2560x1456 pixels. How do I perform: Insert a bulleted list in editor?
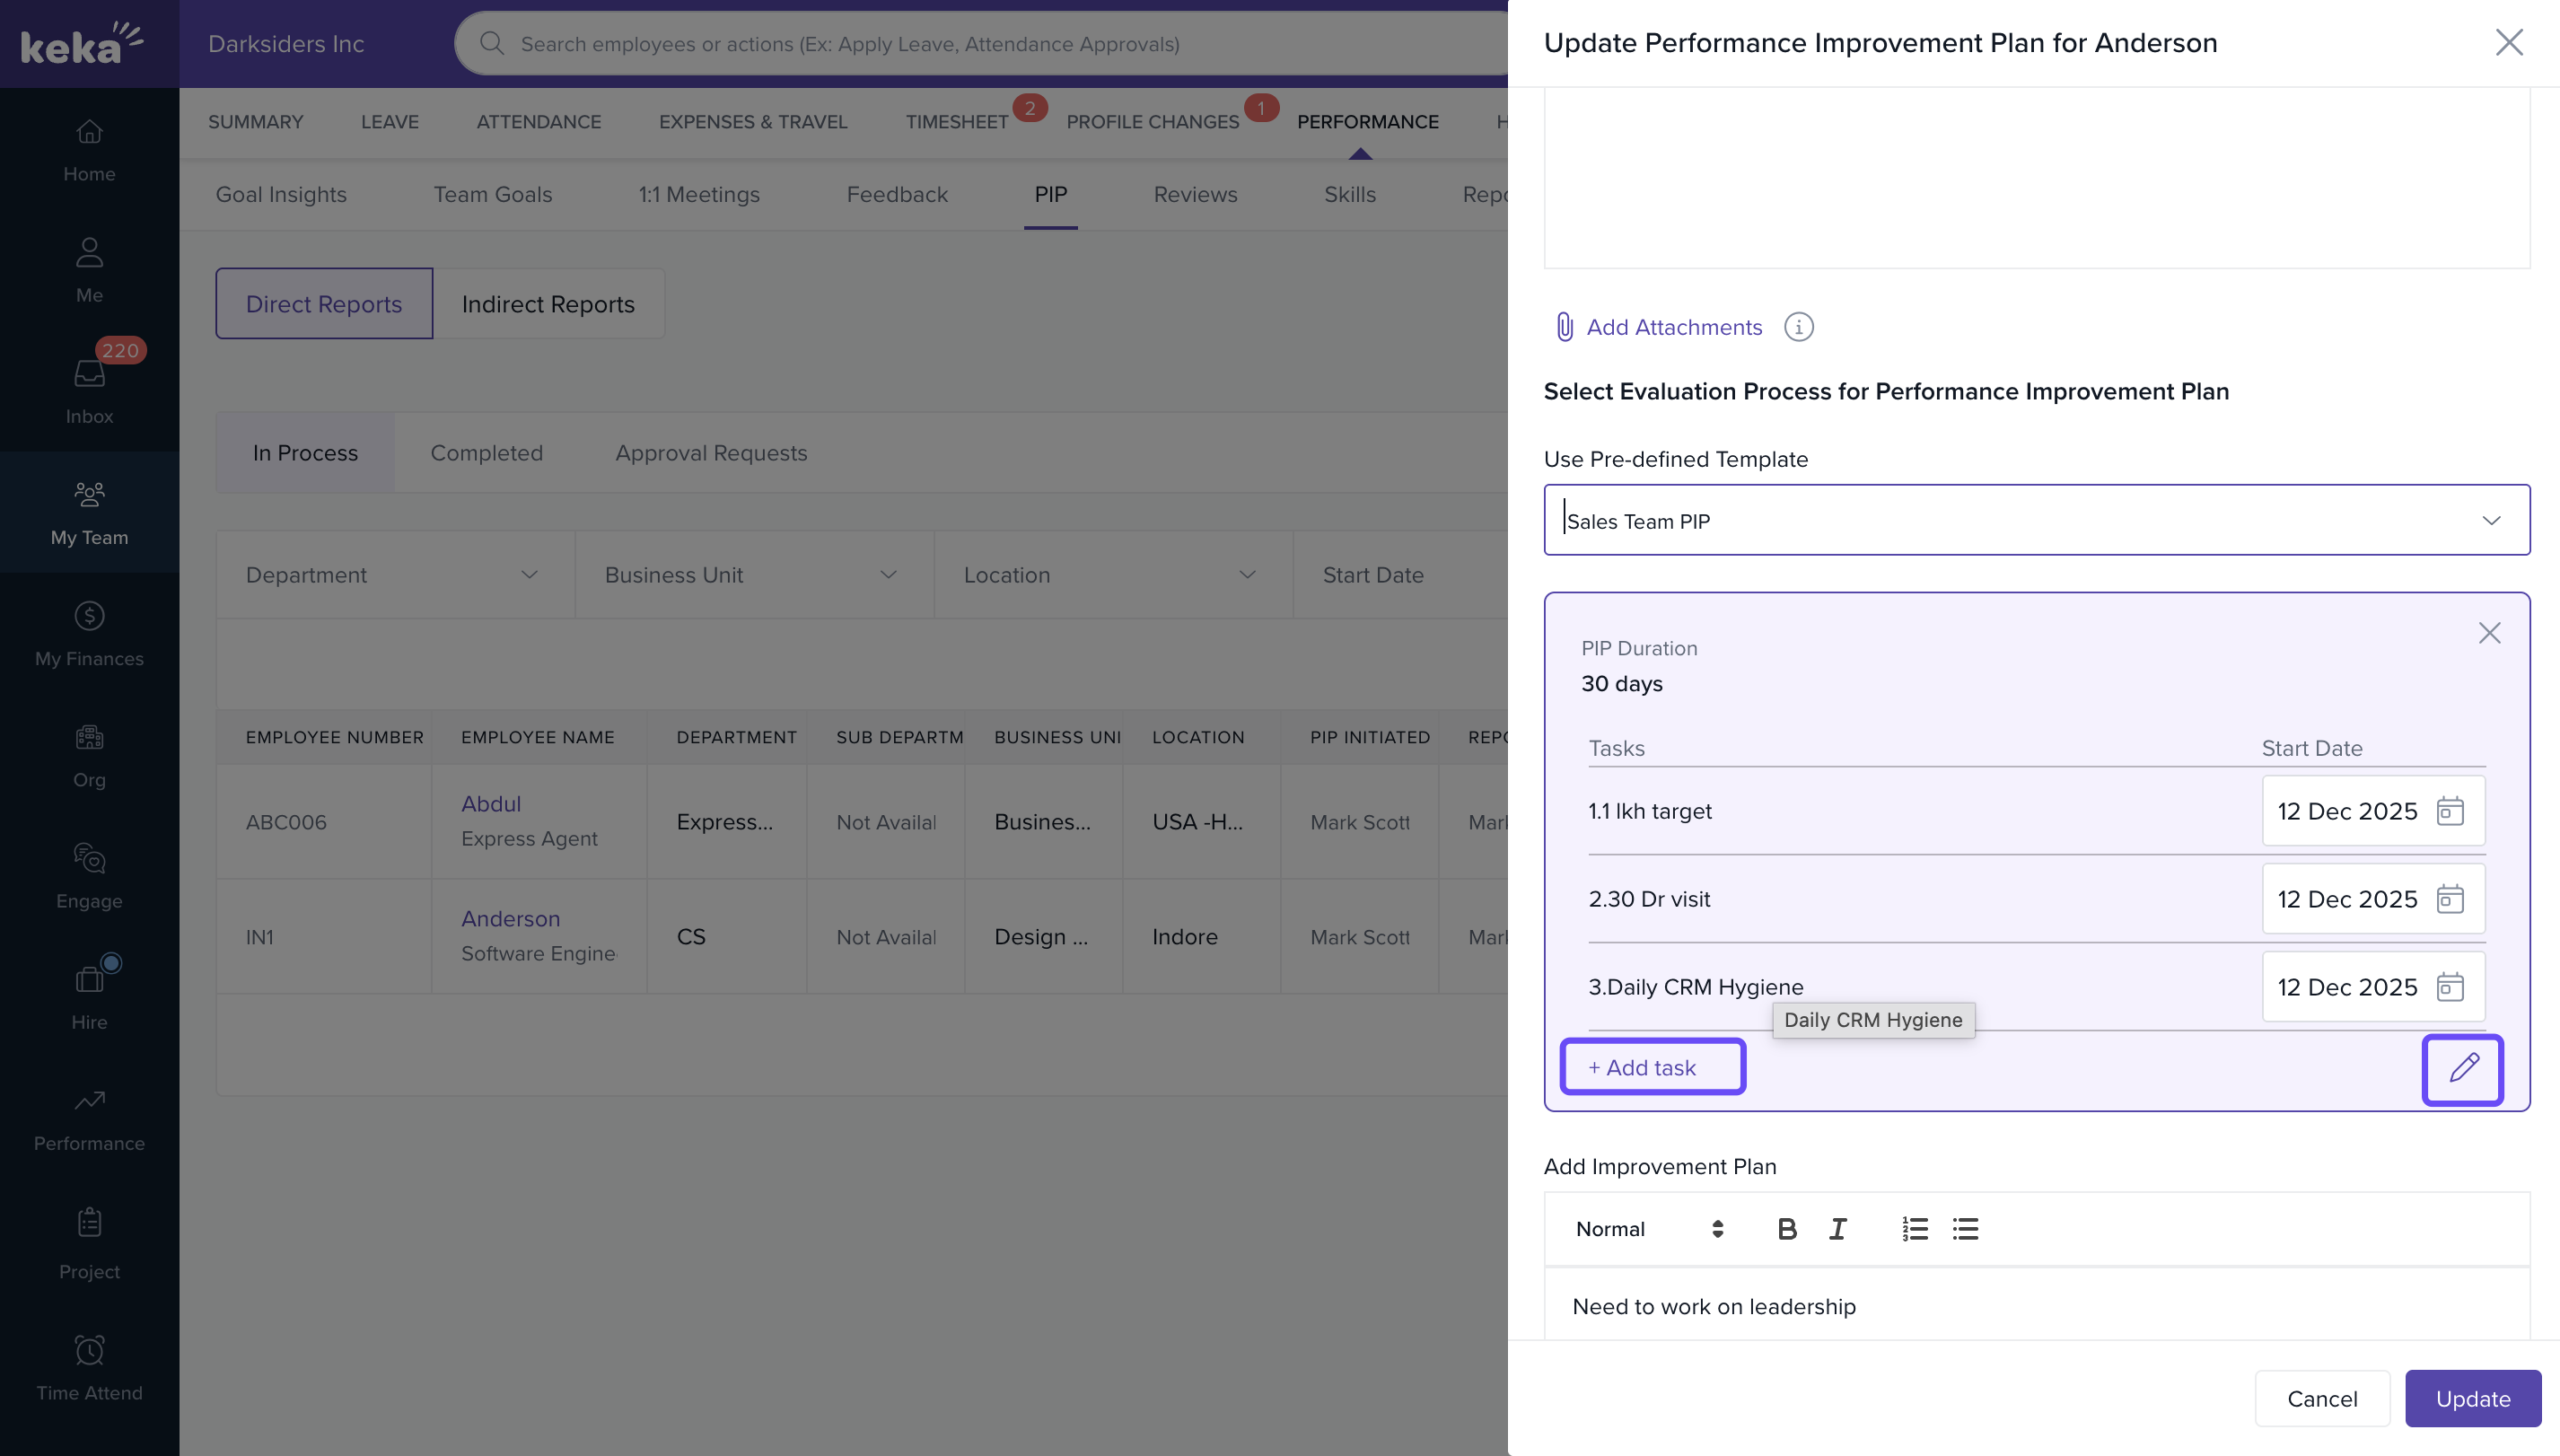point(1965,1229)
